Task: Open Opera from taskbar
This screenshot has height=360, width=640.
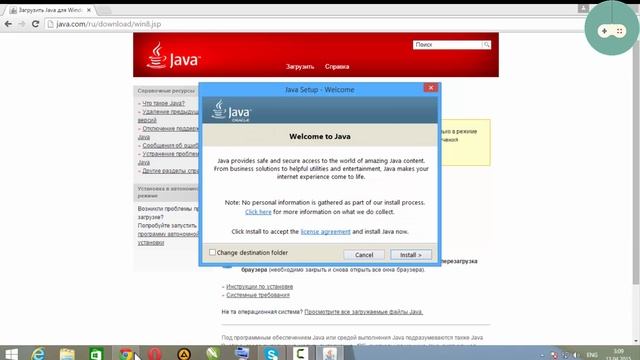Action: (155, 353)
